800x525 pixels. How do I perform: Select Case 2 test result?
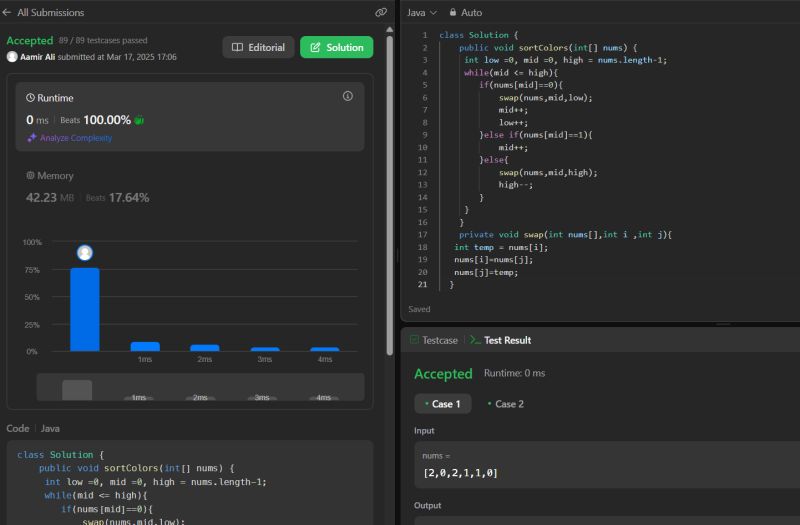506,404
